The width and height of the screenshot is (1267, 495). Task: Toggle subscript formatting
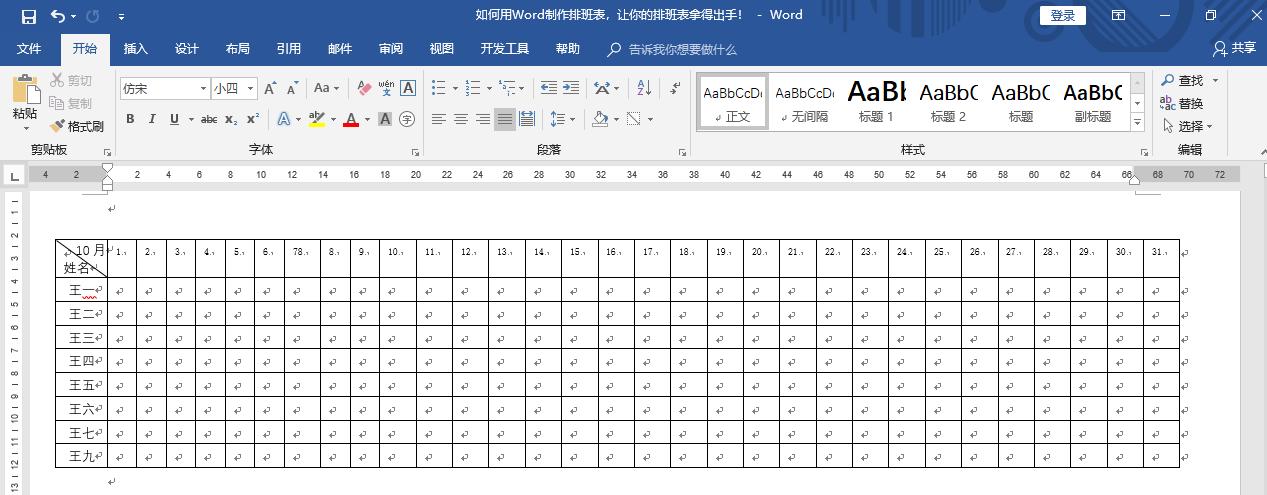point(231,119)
